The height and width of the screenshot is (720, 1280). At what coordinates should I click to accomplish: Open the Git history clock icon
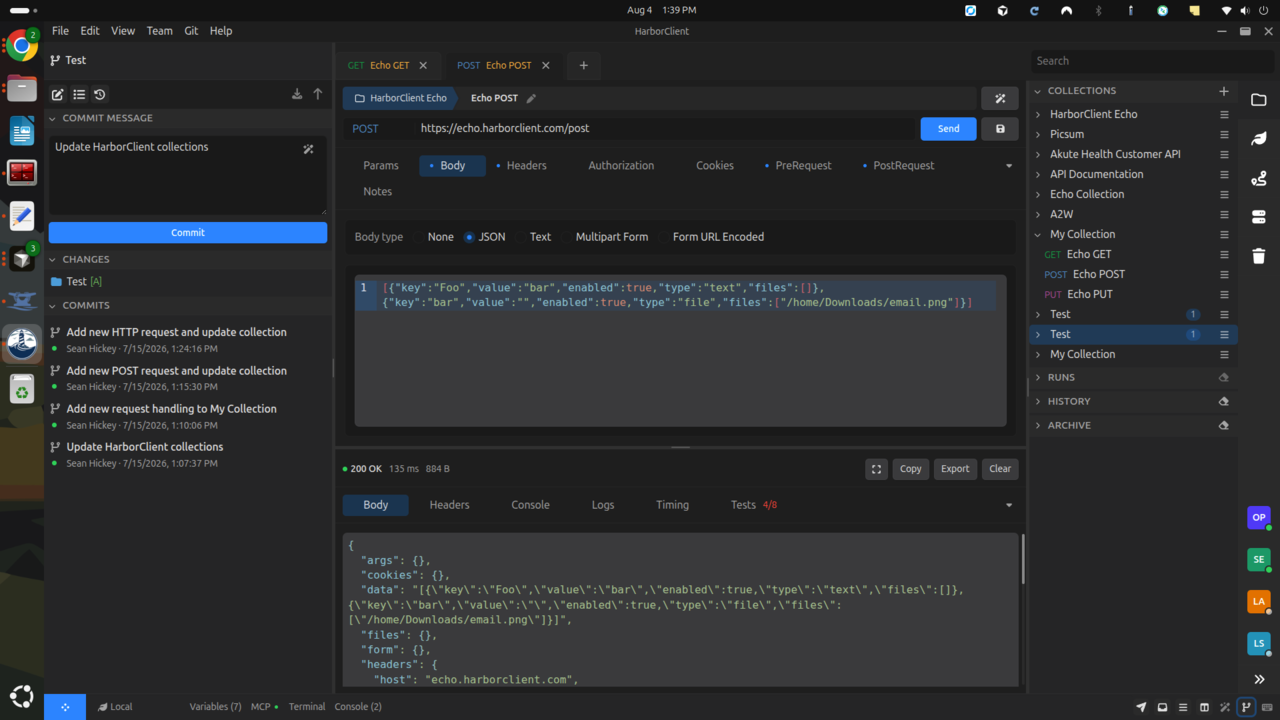tap(100, 95)
